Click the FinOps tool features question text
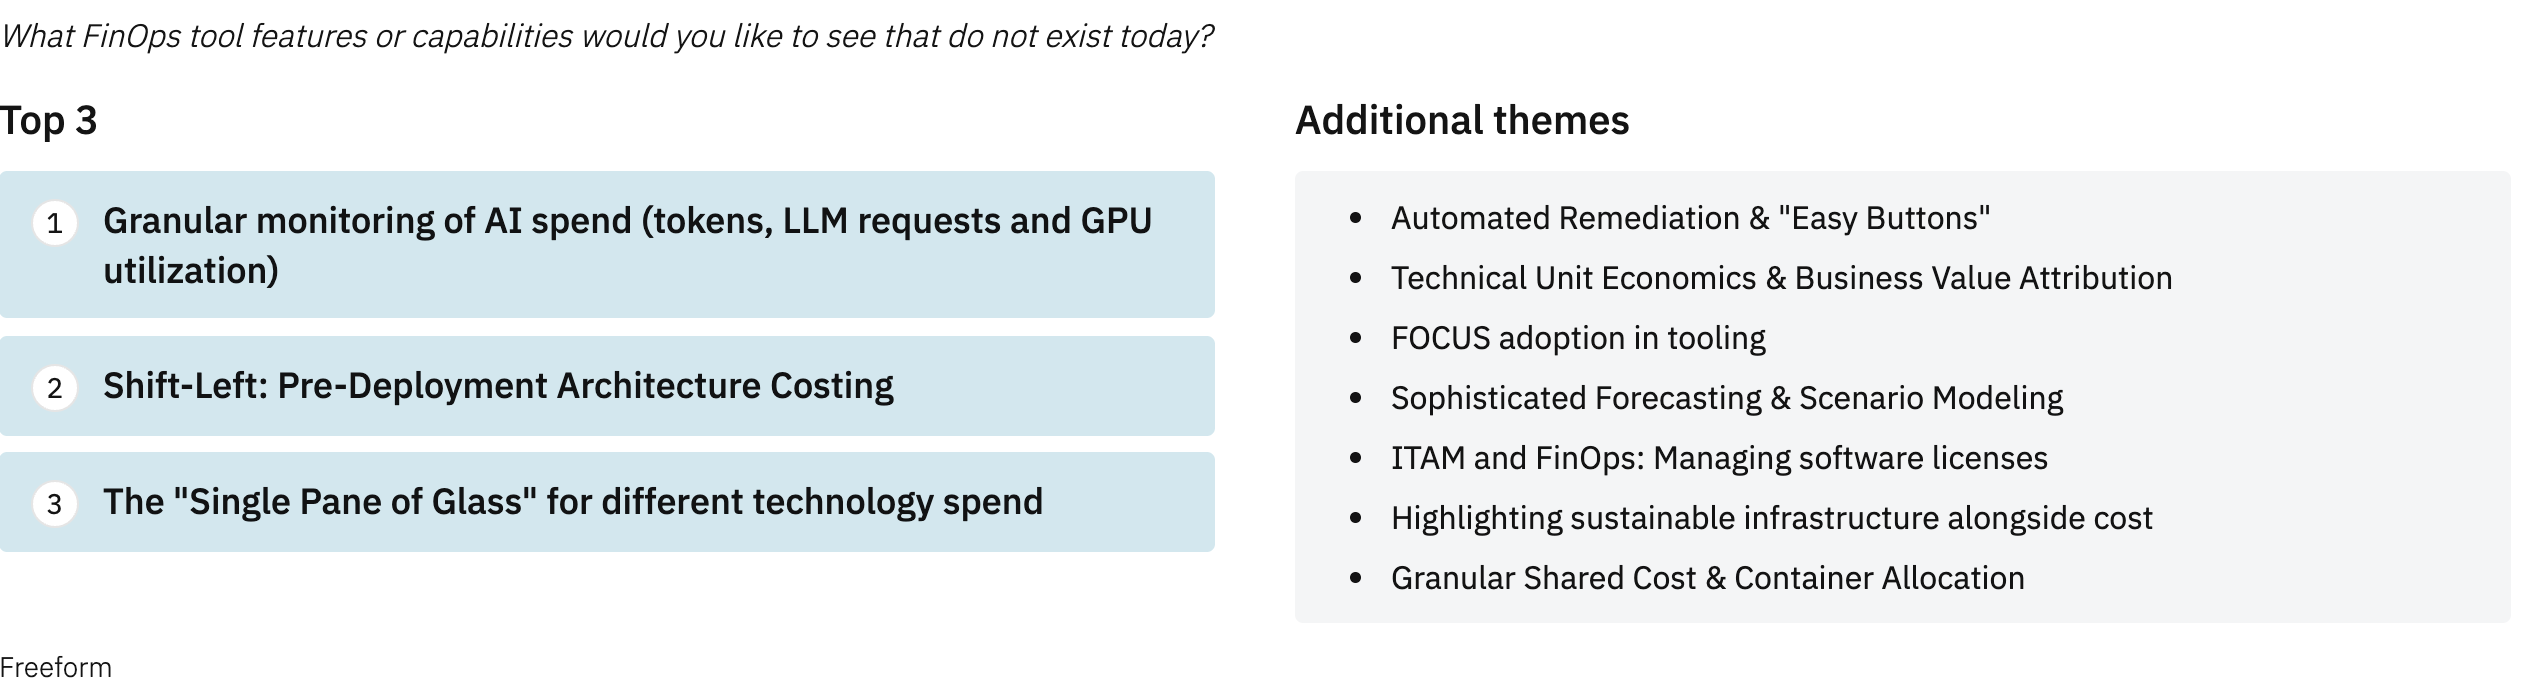 (607, 37)
